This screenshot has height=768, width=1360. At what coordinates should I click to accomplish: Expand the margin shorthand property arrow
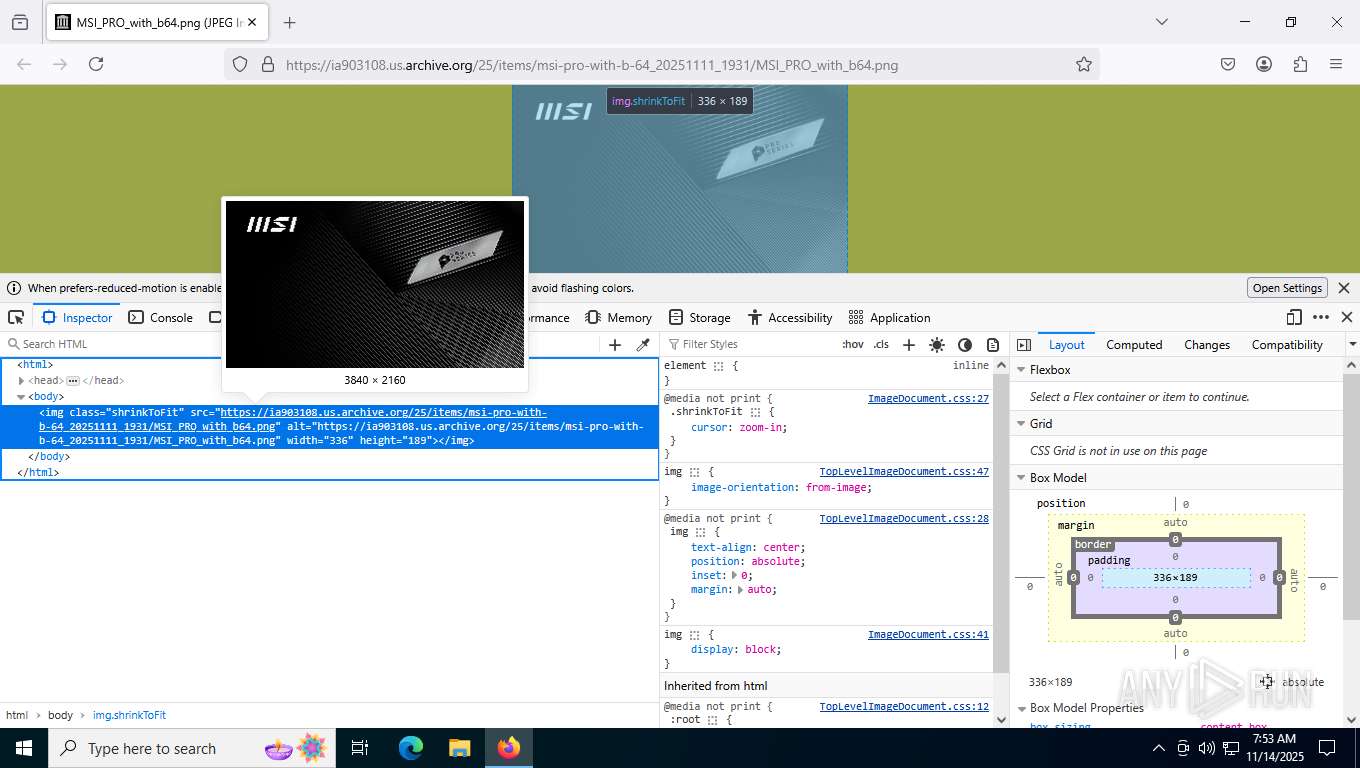click(x=741, y=589)
